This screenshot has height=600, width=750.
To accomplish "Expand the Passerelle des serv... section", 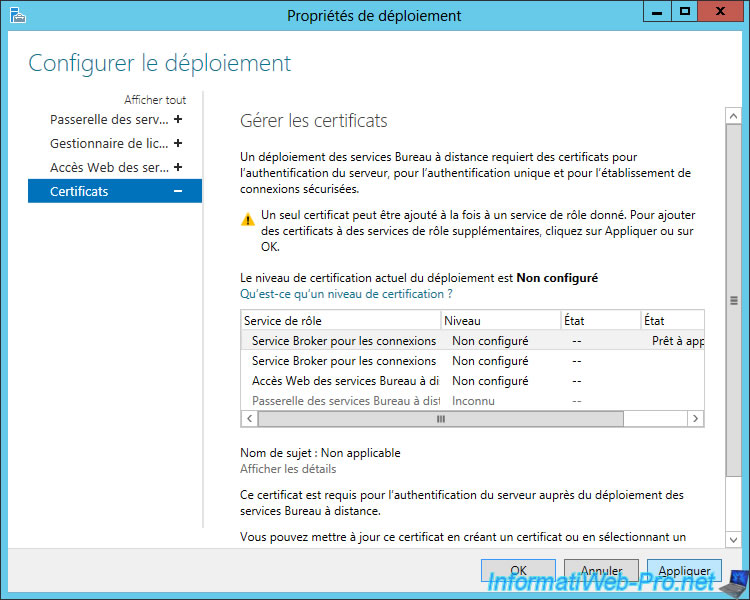I will tap(178, 119).
